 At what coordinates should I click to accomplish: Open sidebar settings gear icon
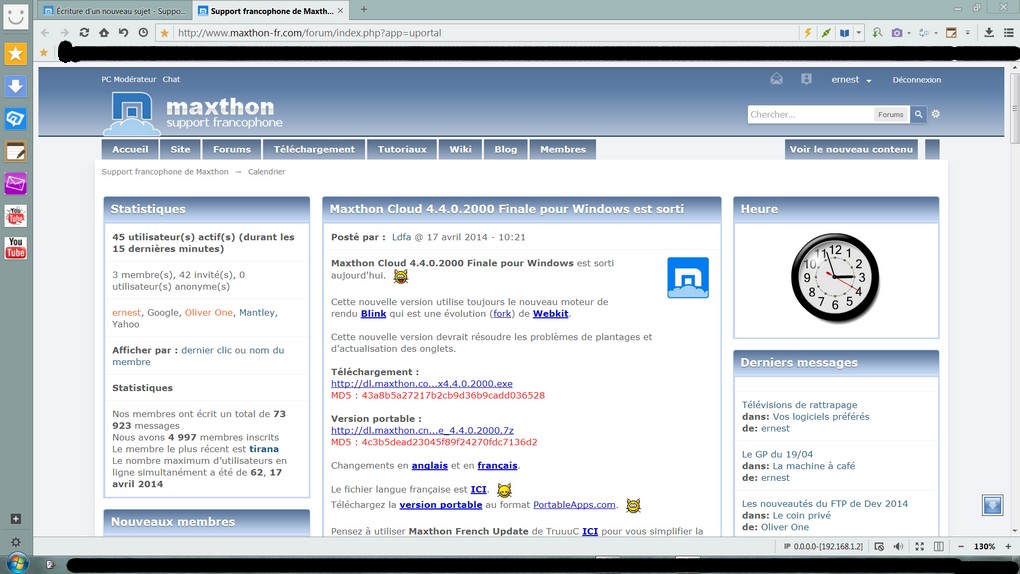16,541
